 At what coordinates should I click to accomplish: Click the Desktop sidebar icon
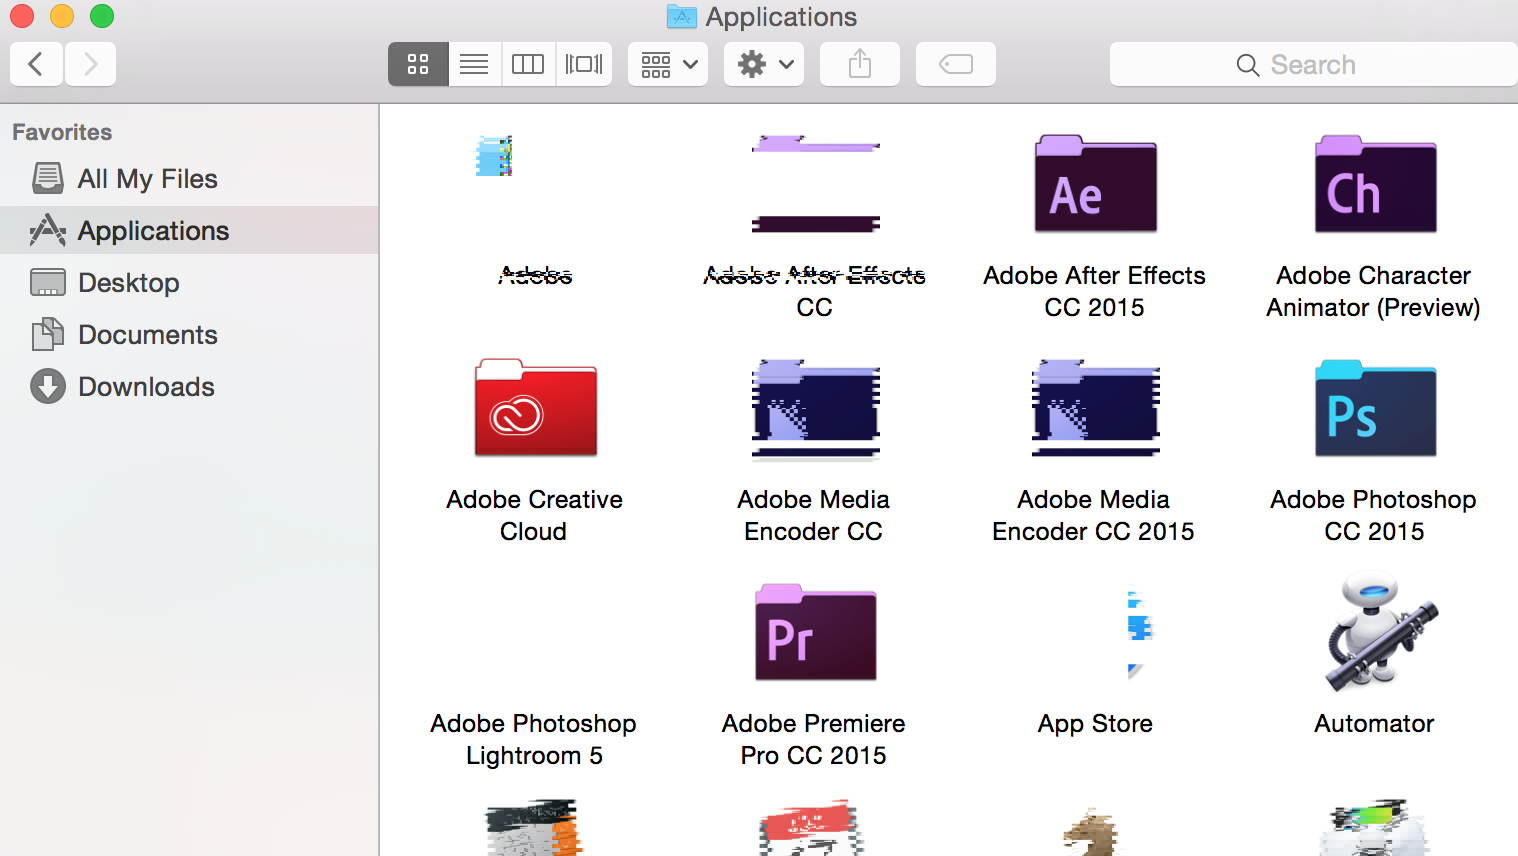click(48, 282)
